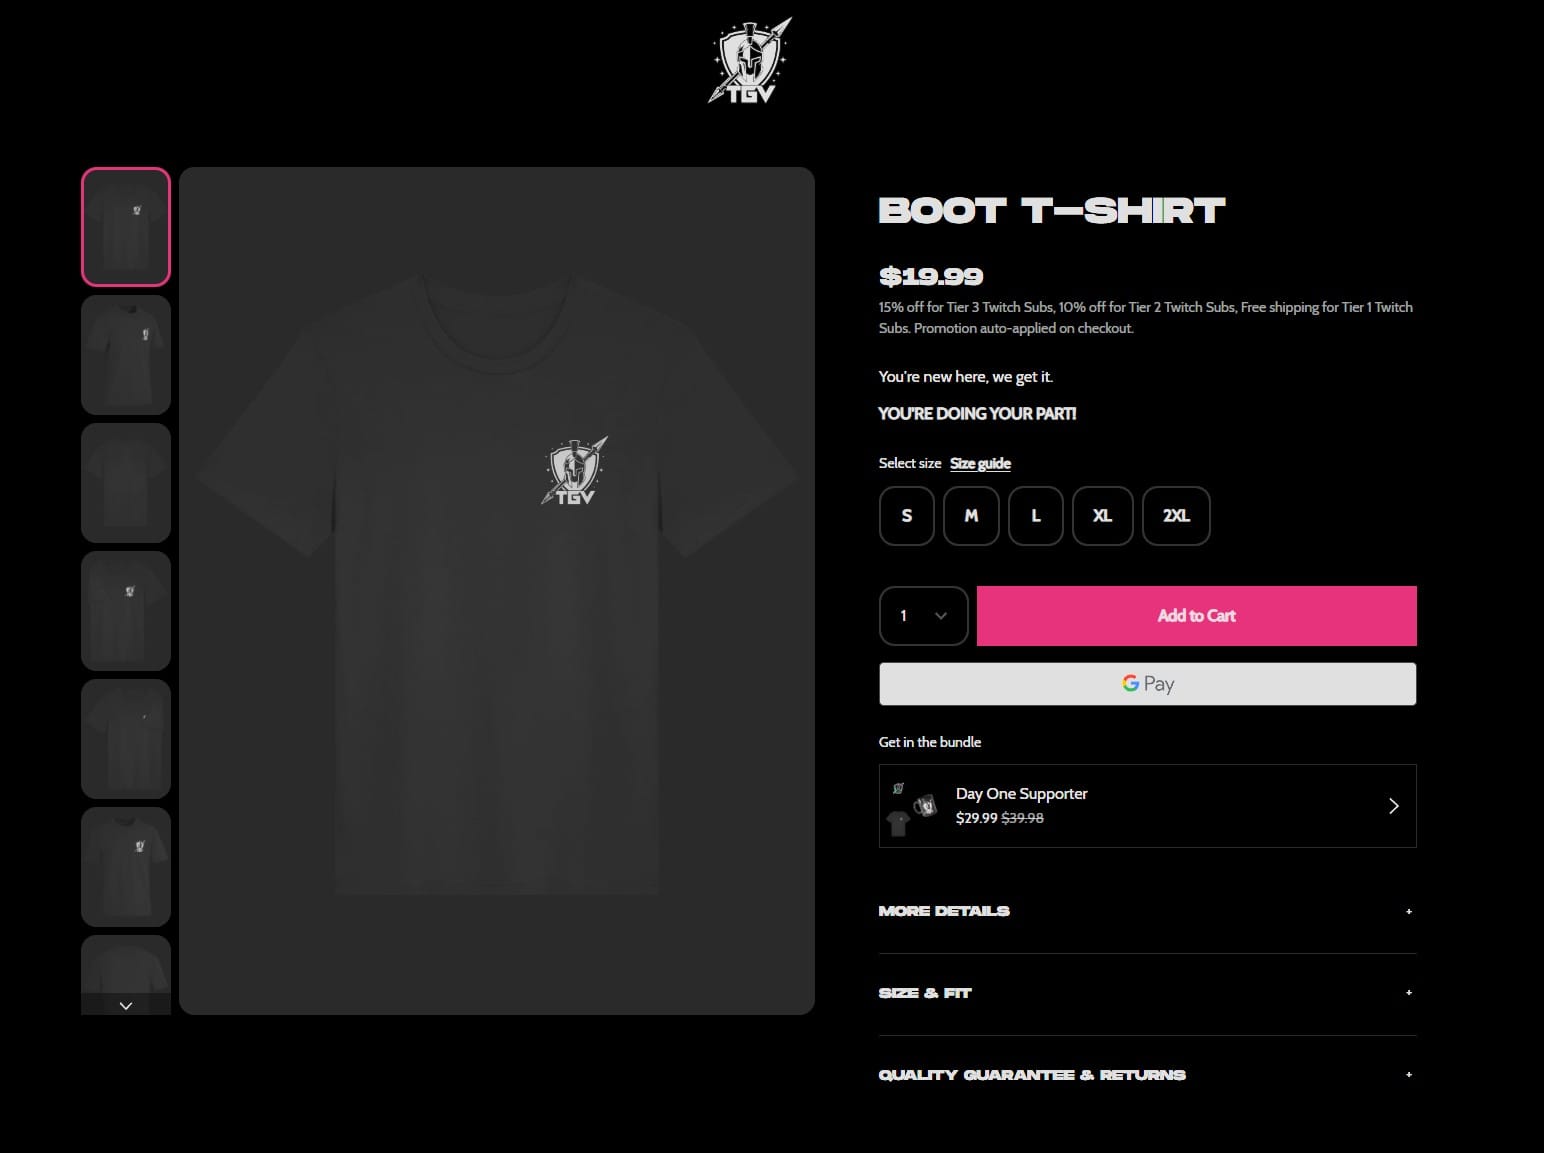Screen dimensions: 1544x1153
Task: Click the TGV logo at top
Action: pyautogui.click(x=750, y=61)
